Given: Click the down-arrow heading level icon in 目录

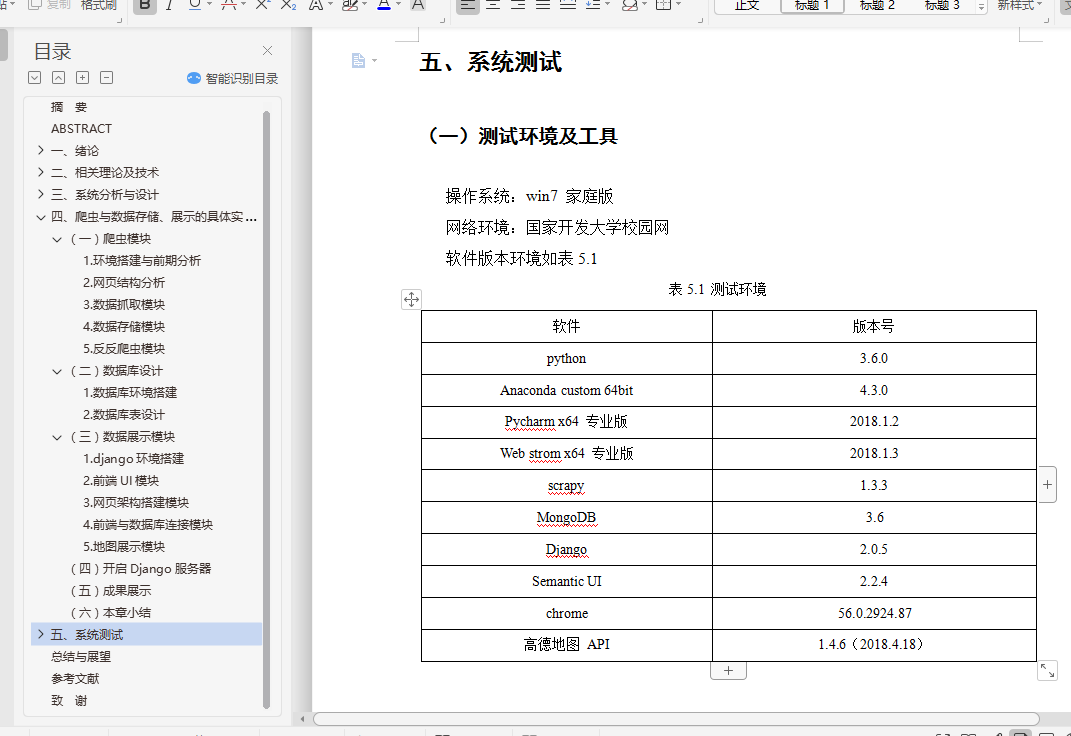Looking at the screenshot, I should point(35,78).
